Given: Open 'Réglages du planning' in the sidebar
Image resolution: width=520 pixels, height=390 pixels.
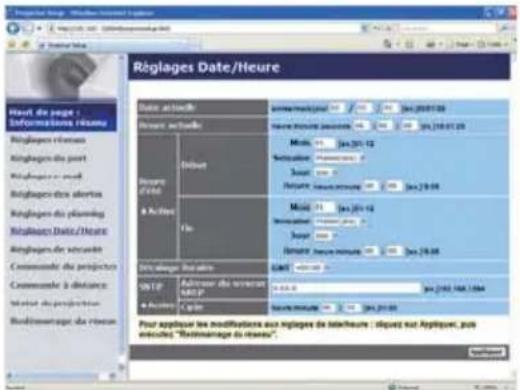Looking at the screenshot, I should pyautogui.click(x=57, y=213).
